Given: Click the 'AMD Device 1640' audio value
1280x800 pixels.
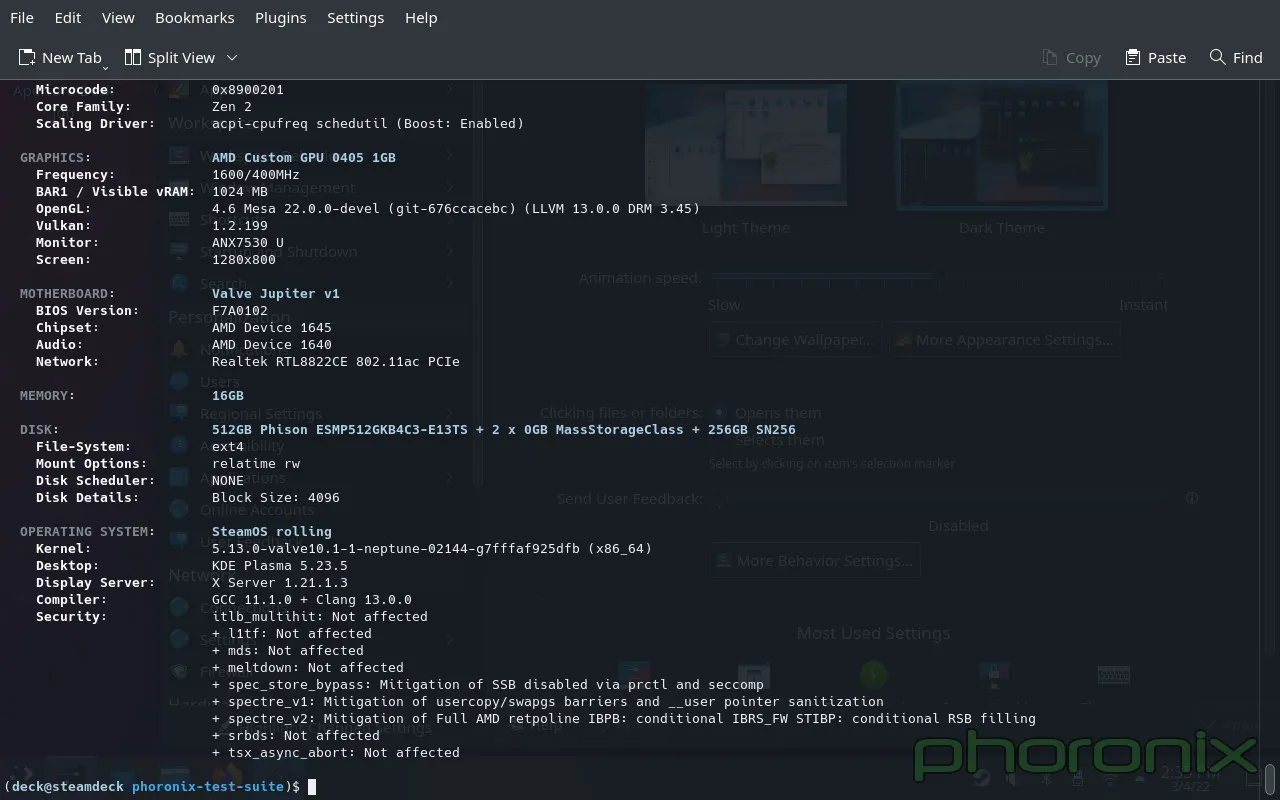Looking at the screenshot, I should pyautogui.click(x=272, y=345).
